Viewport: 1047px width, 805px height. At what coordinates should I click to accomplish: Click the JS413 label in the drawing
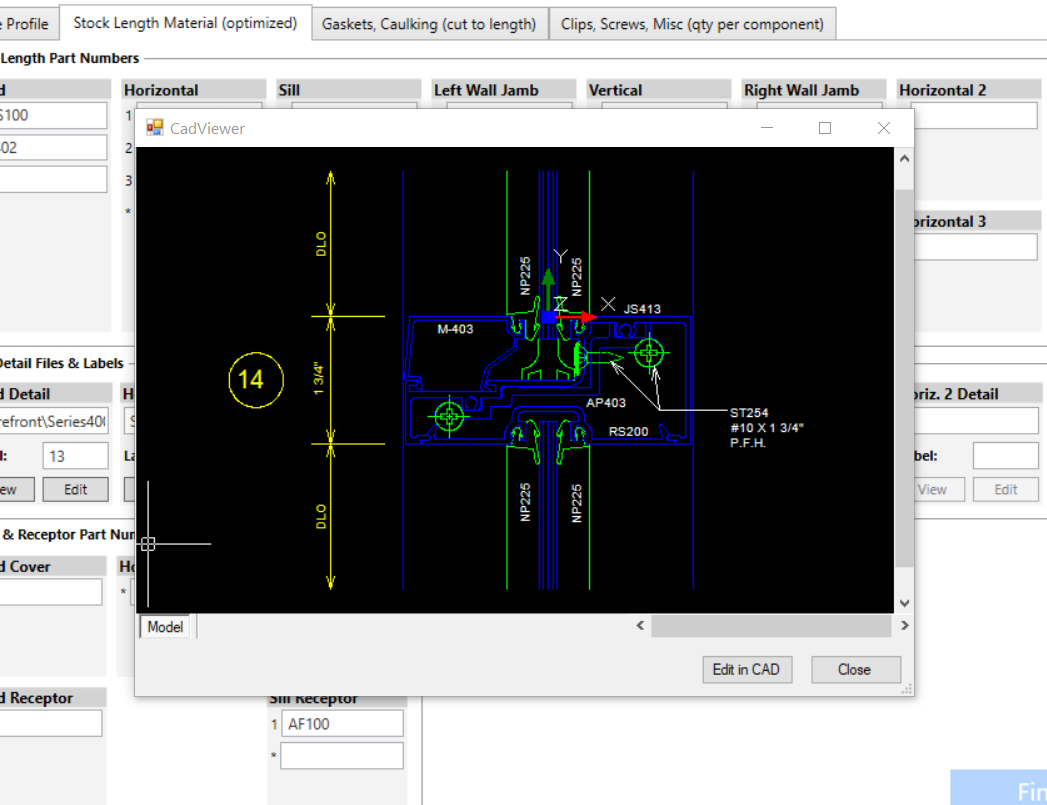point(642,309)
